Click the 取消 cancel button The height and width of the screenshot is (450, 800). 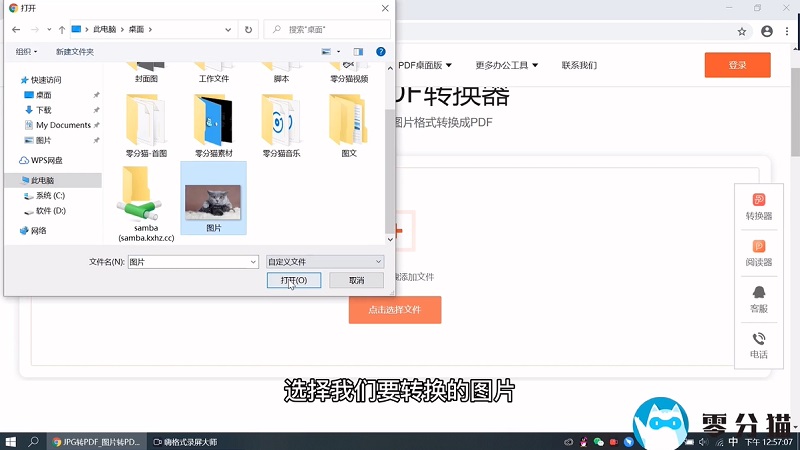[357, 281]
